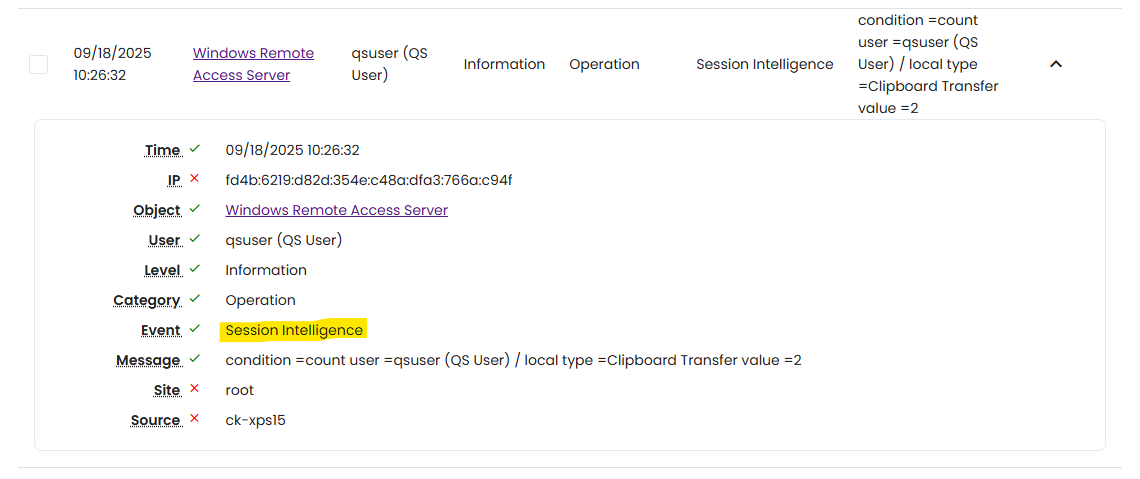1140x479 pixels.
Task: Click the green checkmark beside Message
Action: point(195,359)
